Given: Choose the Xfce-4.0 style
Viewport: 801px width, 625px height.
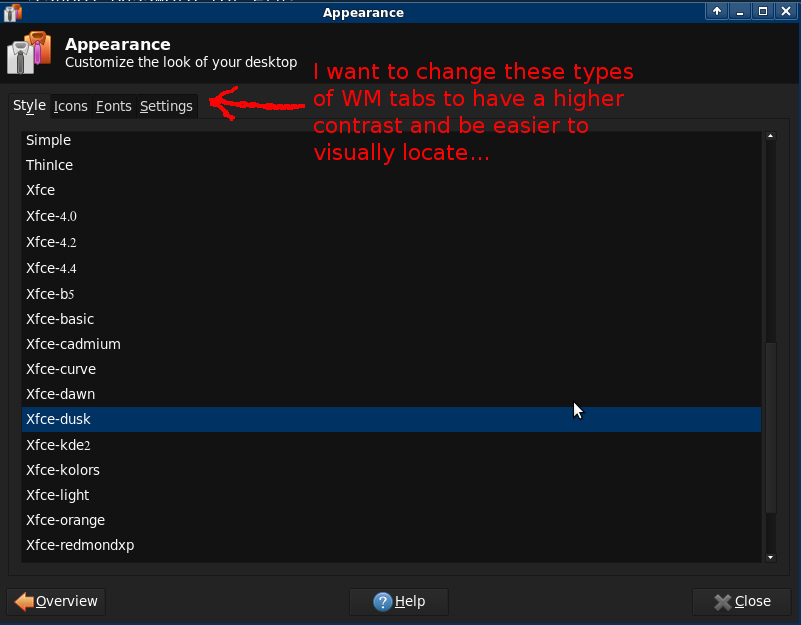Looking at the screenshot, I should (x=391, y=216).
